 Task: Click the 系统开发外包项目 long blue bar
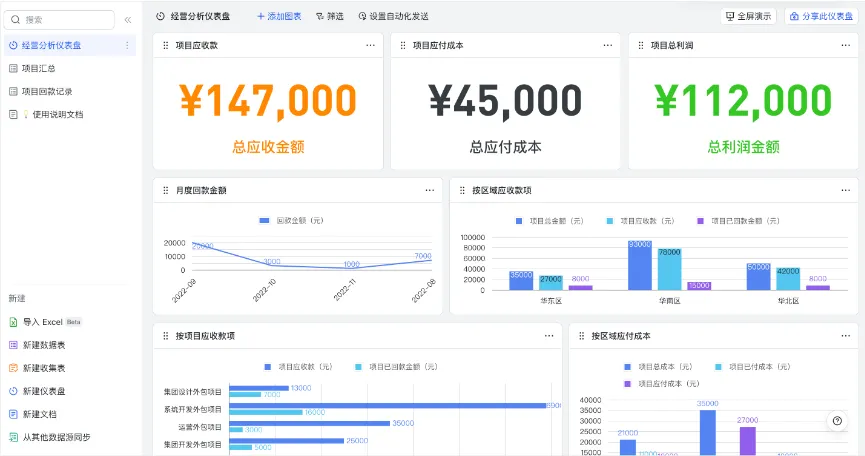coord(388,406)
